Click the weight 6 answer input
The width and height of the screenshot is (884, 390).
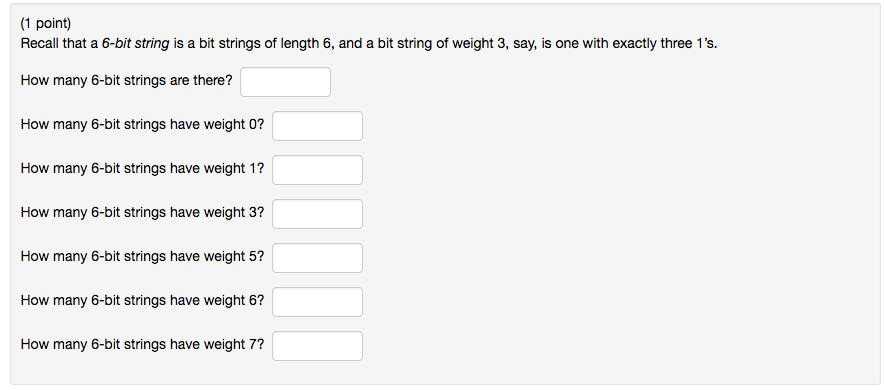pos(317,302)
